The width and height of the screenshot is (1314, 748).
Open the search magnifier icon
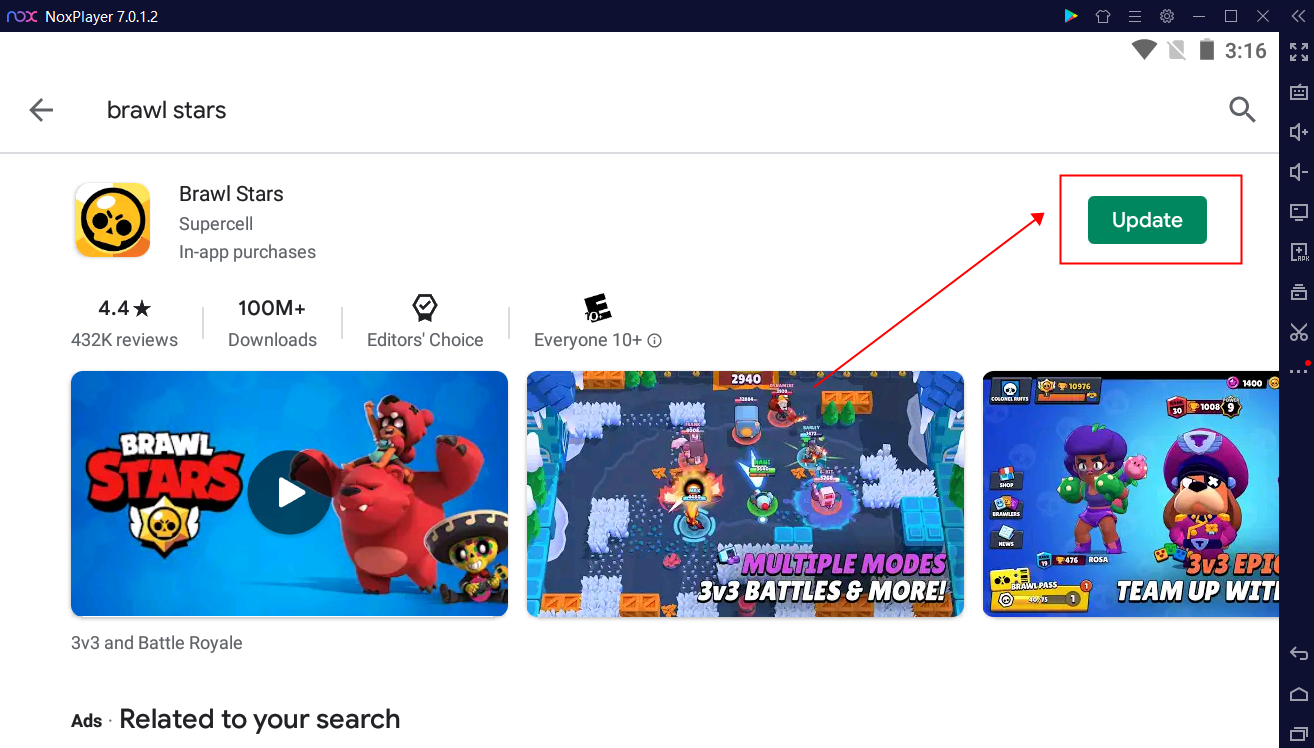coord(1242,110)
